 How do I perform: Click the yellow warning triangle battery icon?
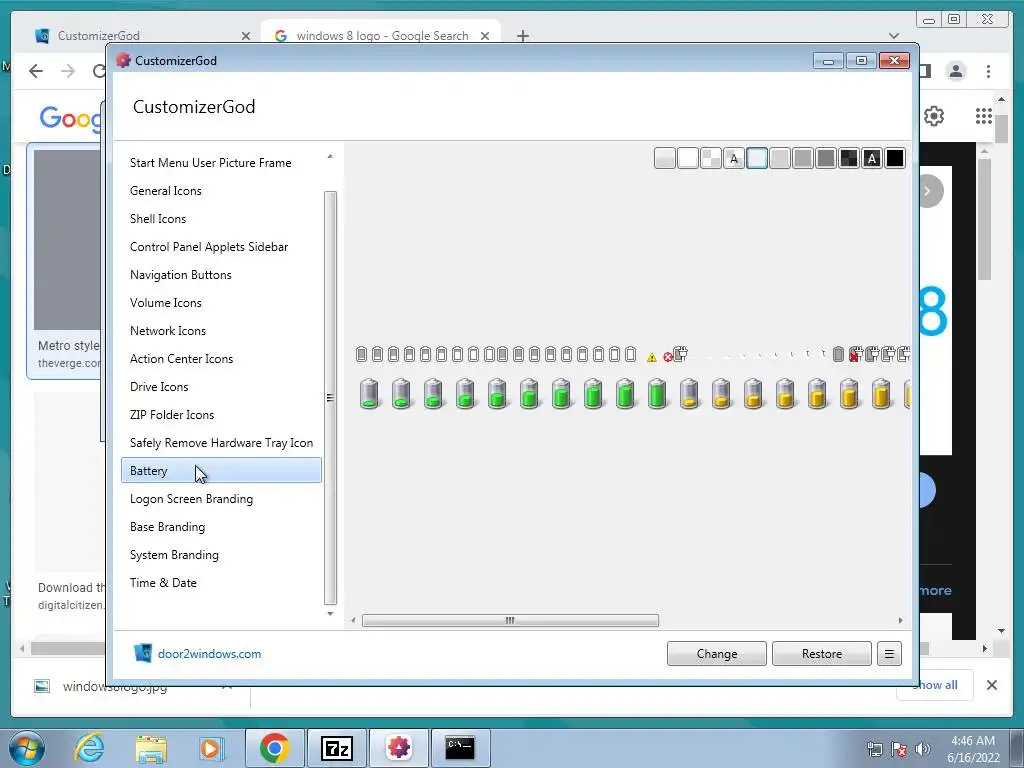tap(651, 357)
